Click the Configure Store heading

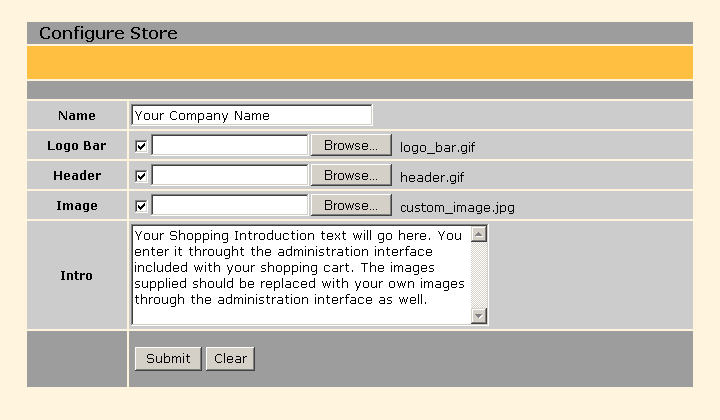(x=108, y=33)
